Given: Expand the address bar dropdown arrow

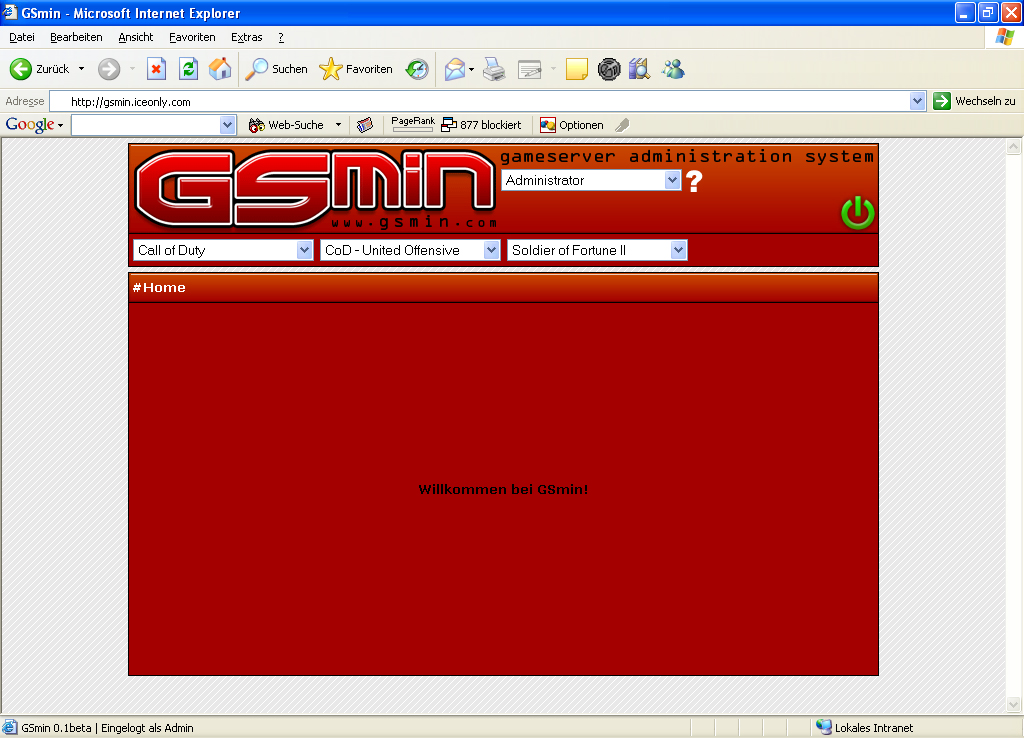Looking at the screenshot, I should click(x=918, y=101).
